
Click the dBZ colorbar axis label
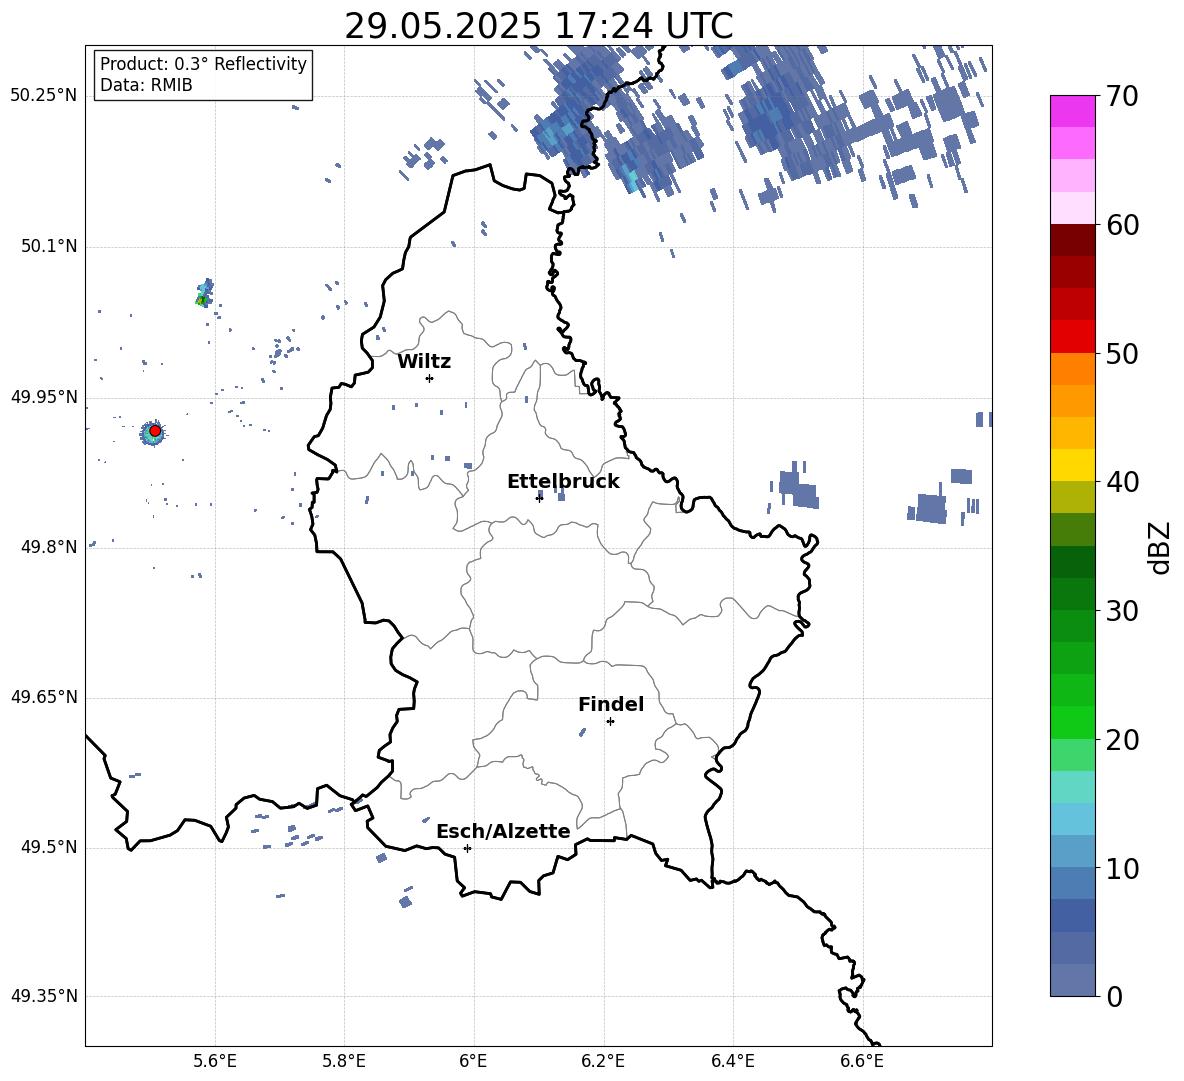click(1159, 547)
